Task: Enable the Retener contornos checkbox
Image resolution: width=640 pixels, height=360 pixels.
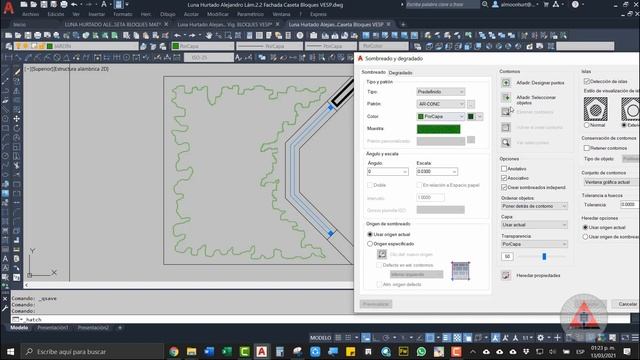Action: point(587,148)
